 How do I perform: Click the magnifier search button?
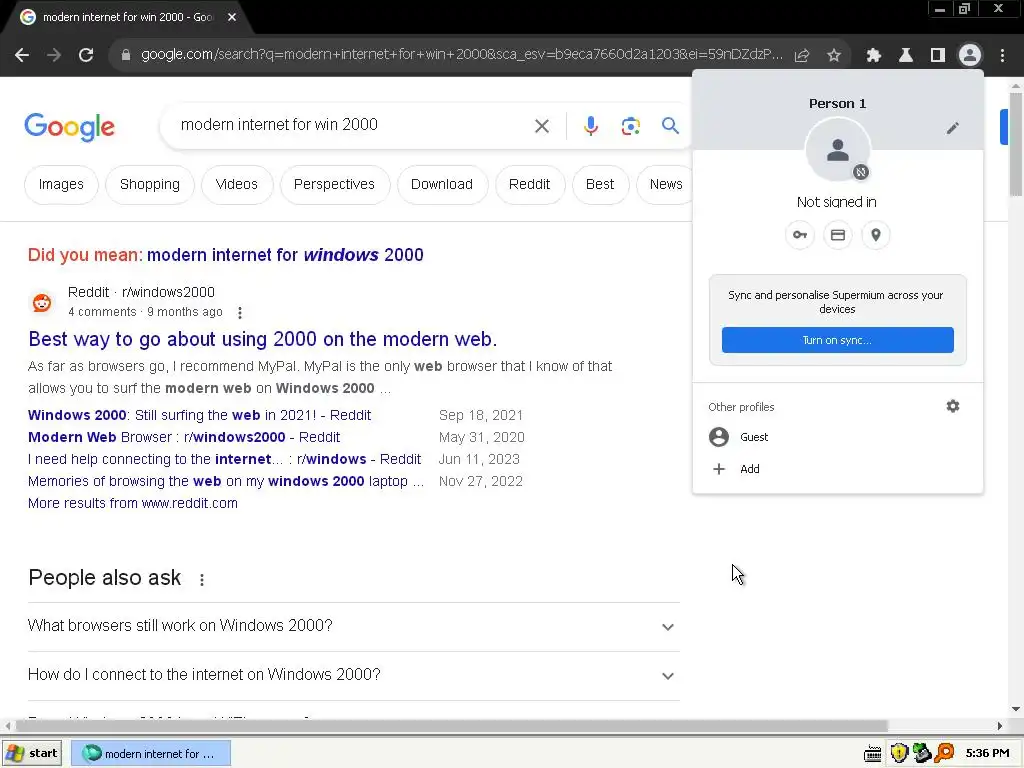pos(670,125)
